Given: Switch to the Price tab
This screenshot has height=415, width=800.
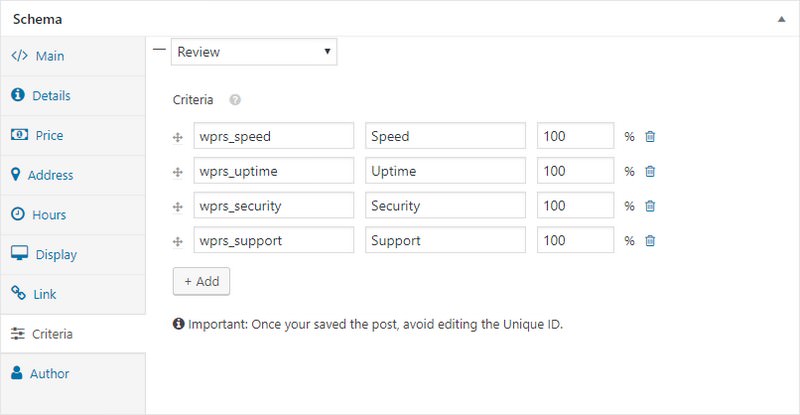Looking at the screenshot, I should coord(73,136).
